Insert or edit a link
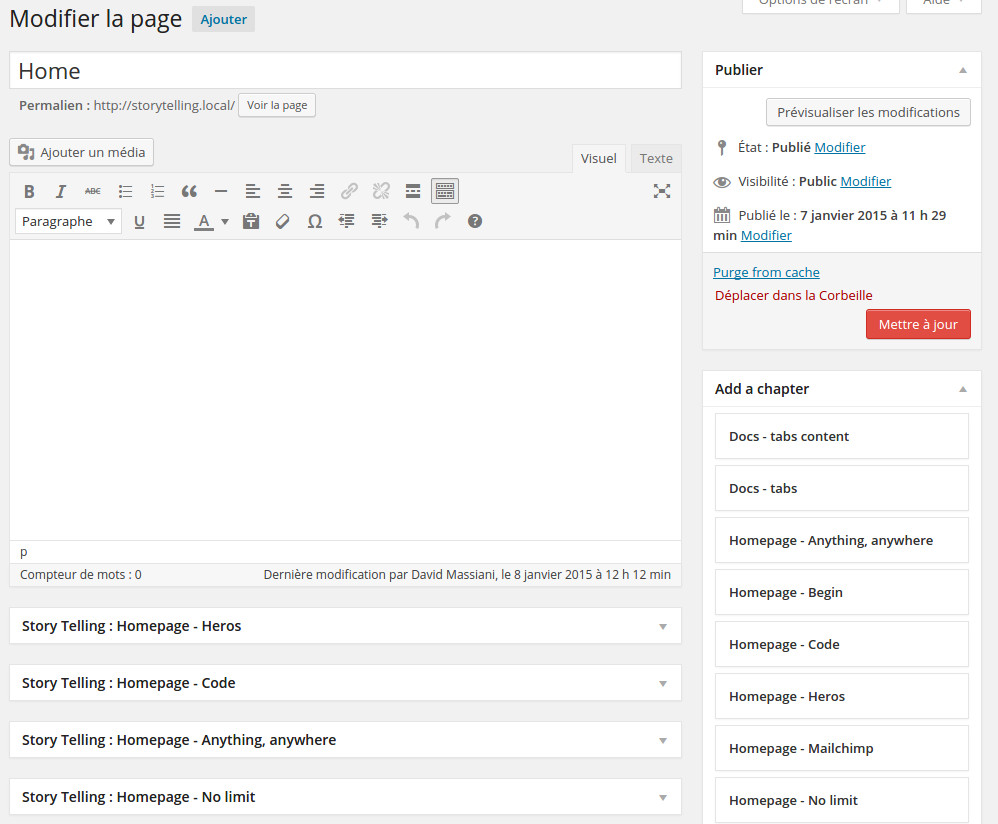The image size is (998, 824). (349, 191)
